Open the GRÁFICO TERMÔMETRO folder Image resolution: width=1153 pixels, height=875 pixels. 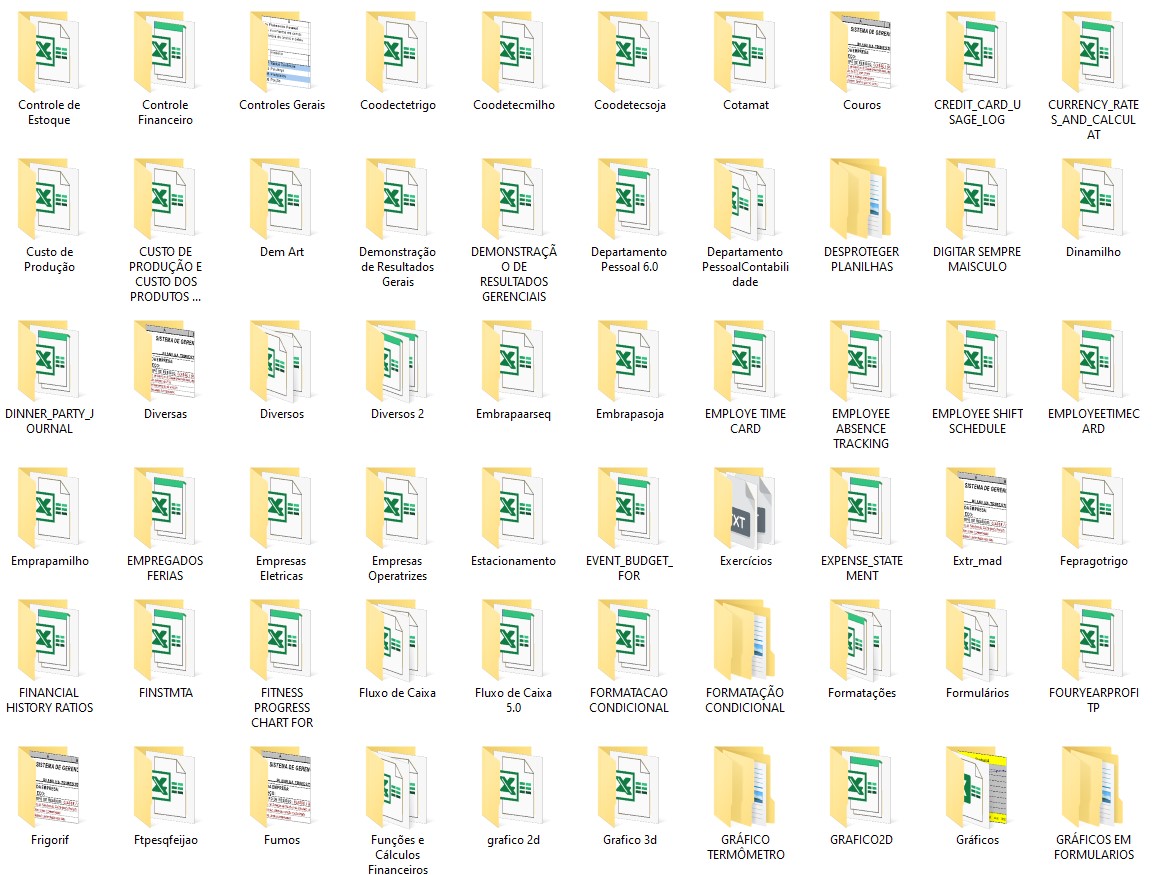[745, 786]
